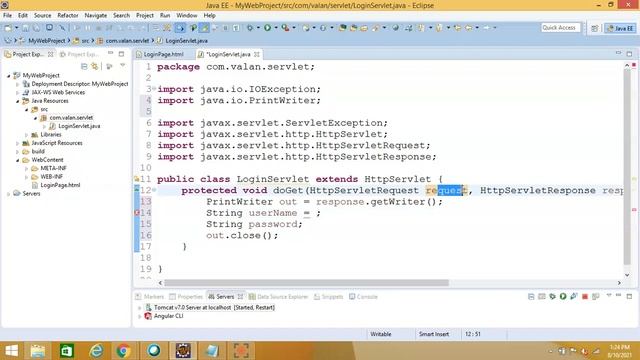Open the green Store taskbar icon

point(67,351)
